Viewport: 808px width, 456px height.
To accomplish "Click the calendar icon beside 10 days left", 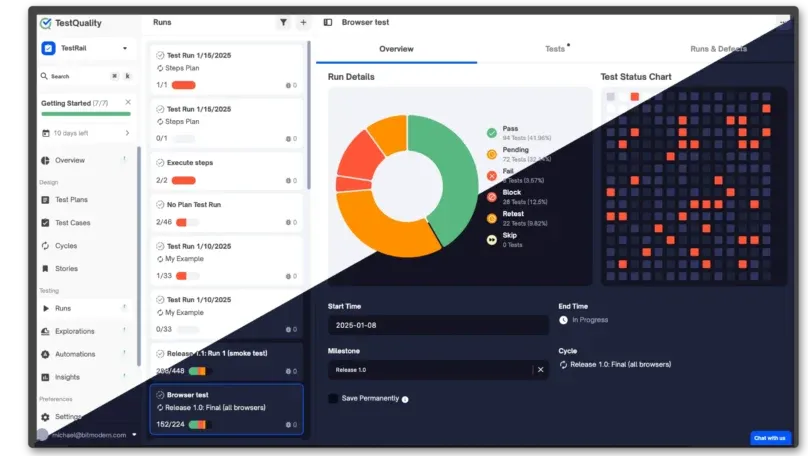I will point(45,133).
